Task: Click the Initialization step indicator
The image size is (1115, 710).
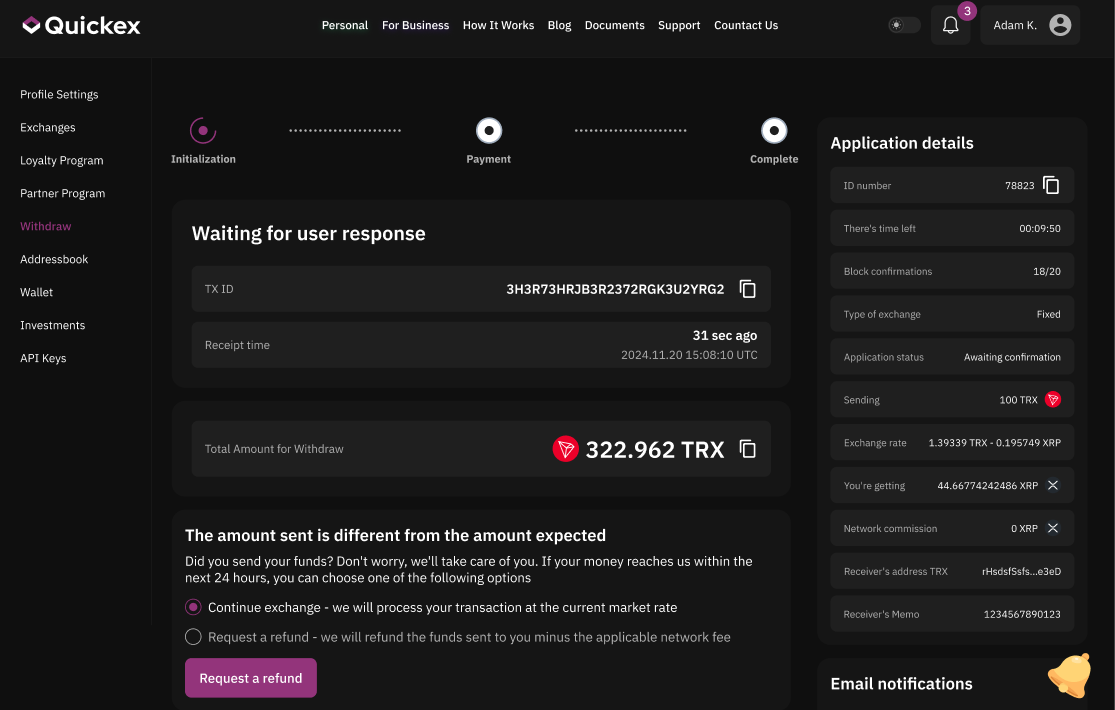Action: tap(203, 131)
